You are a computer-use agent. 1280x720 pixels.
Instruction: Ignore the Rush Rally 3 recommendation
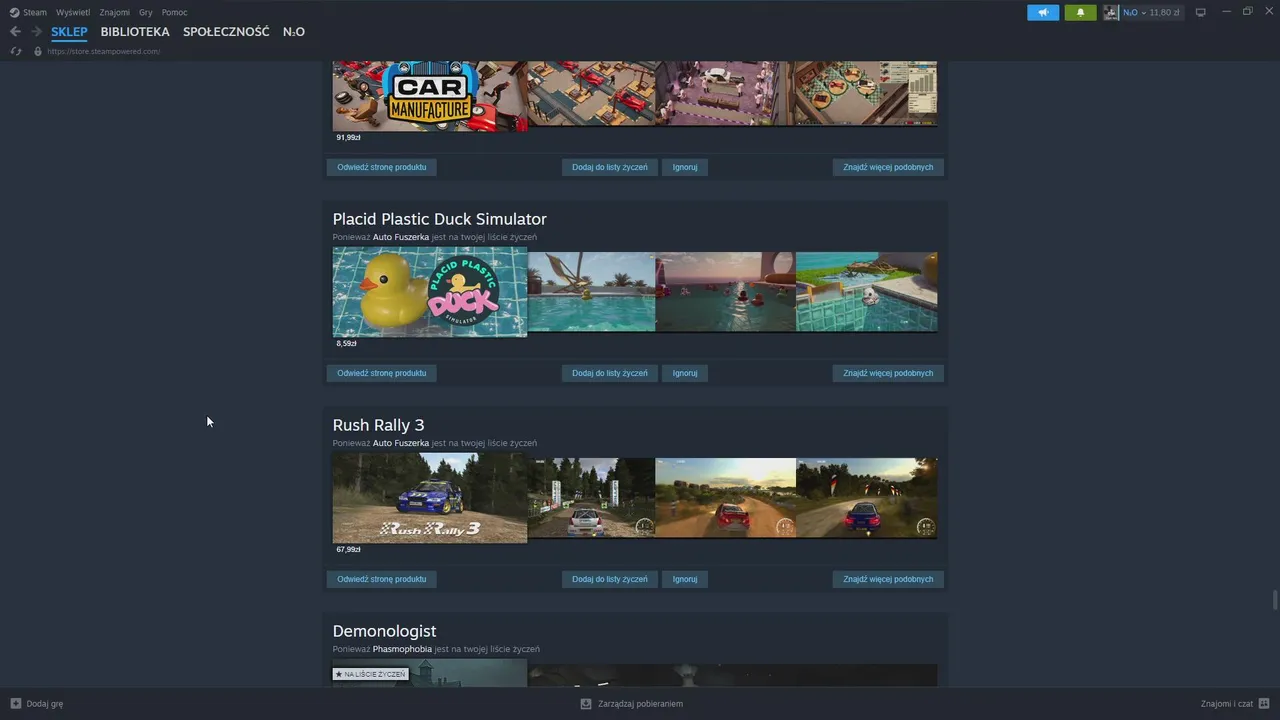point(685,579)
